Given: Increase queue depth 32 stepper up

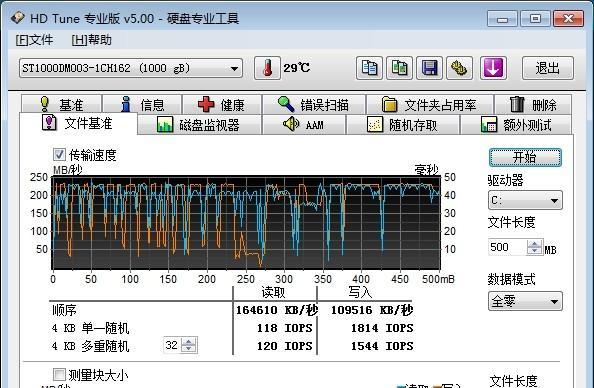Looking at the screenshot, I should (x=189, y=341).
